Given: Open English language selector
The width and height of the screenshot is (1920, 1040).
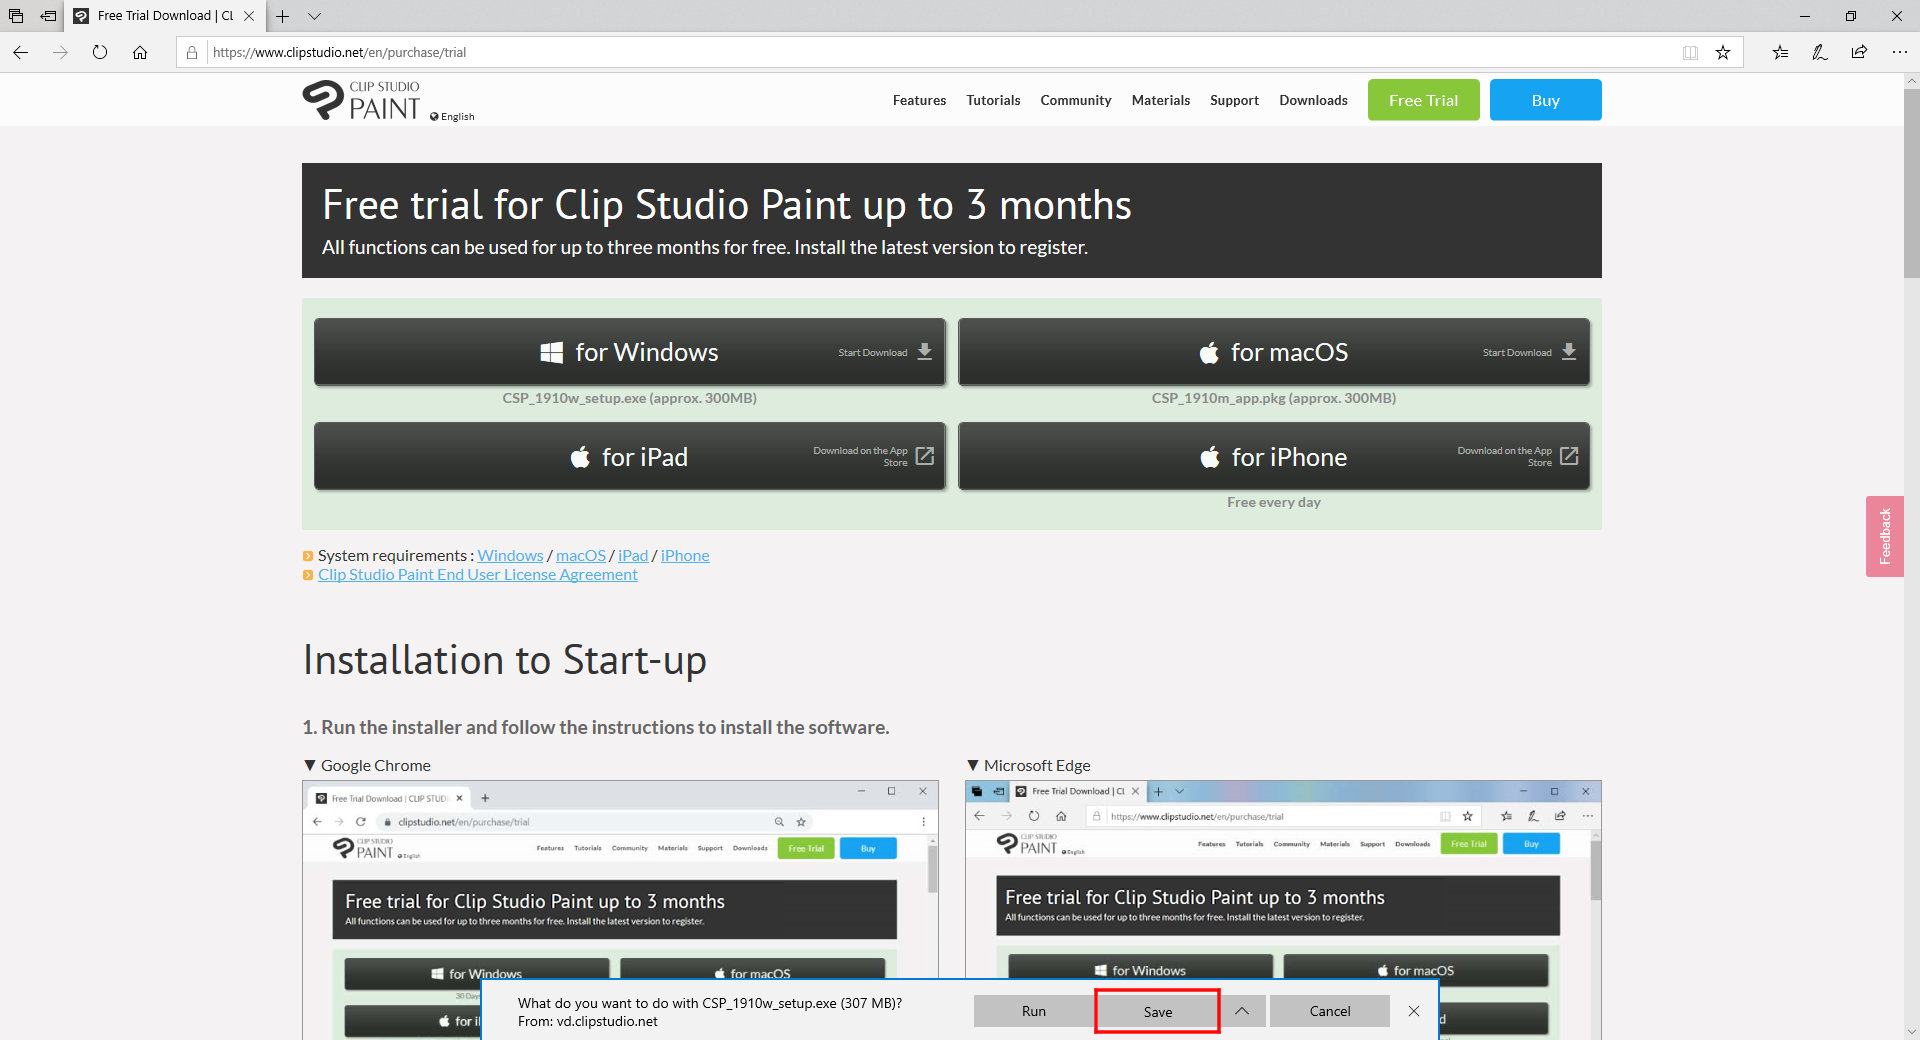Looking at the screenshot, I should pyautogui.click(x=453, y=117).
